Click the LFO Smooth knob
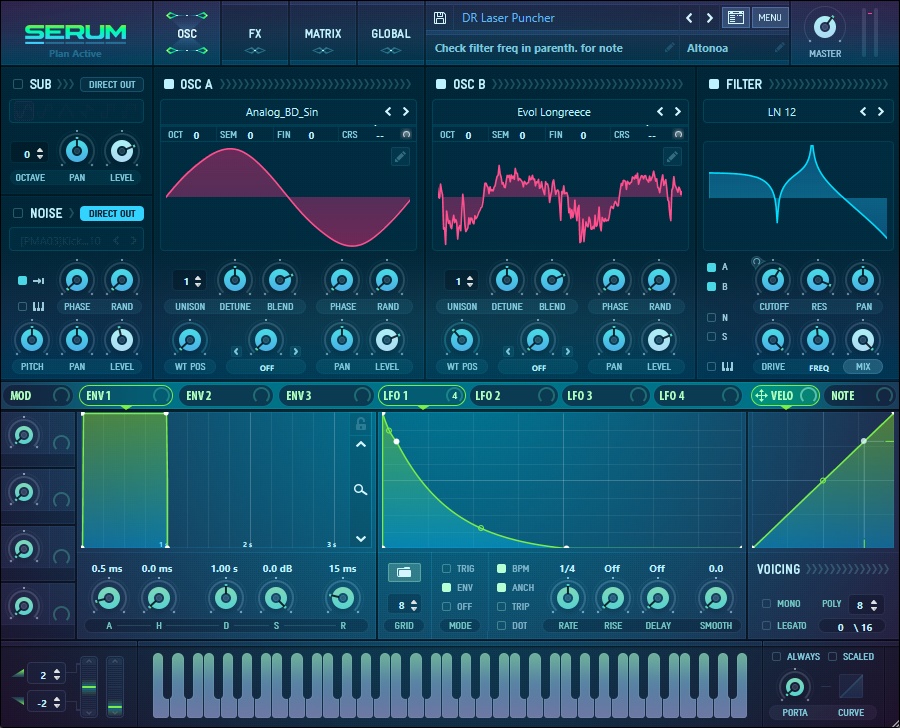This screenshot has height=728, width=900. tap(716, 598)
